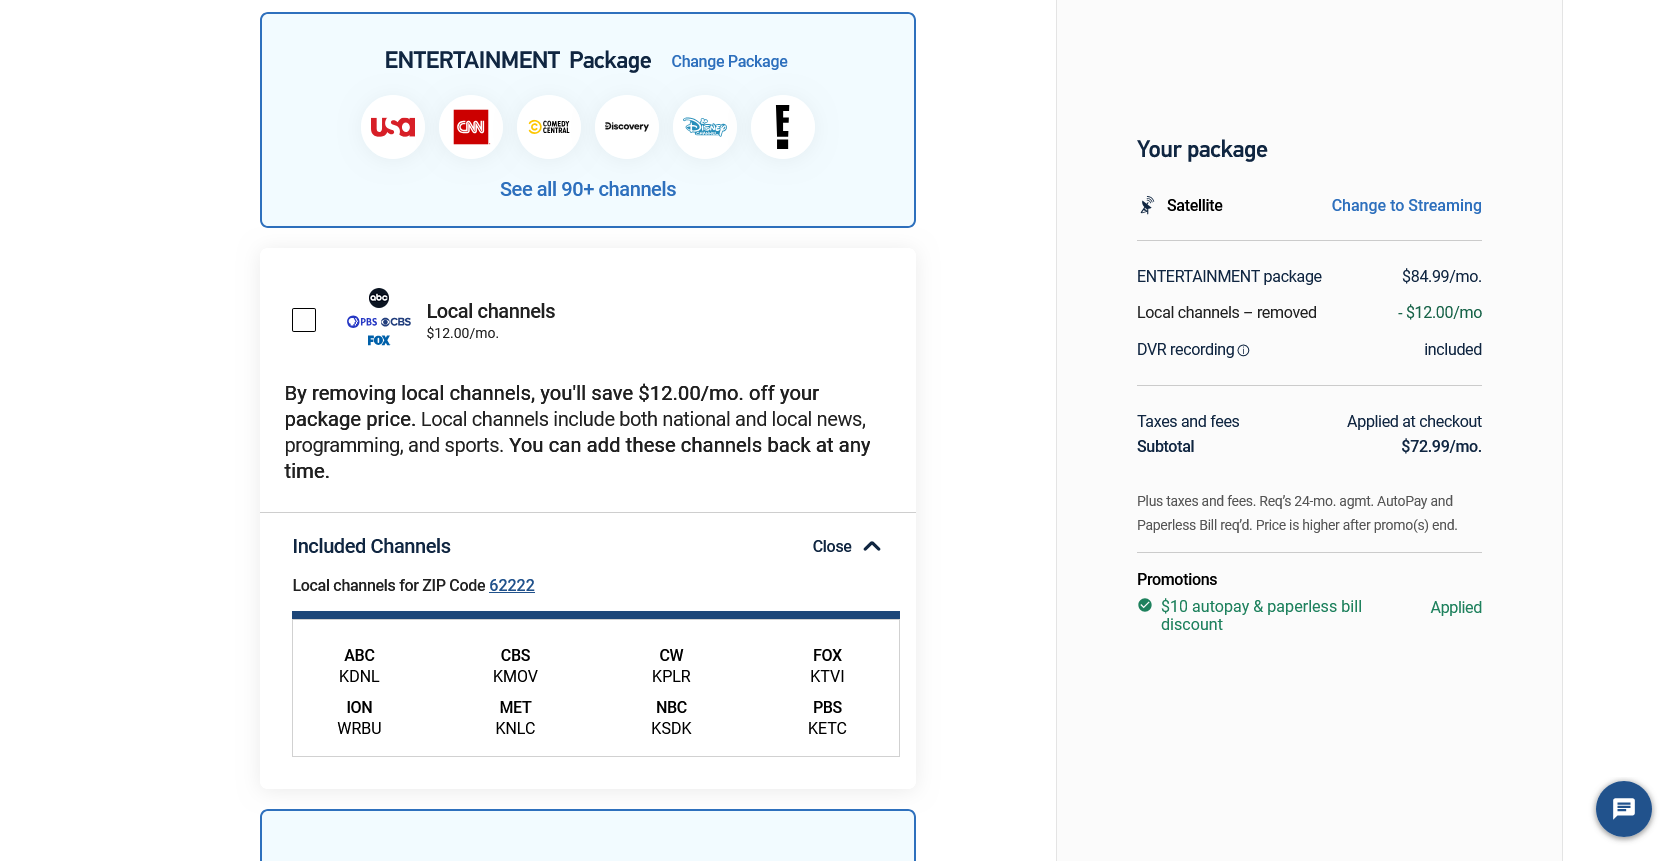Tick the Local channels checkbox
Screen dimensions: 1680x861
(x=304, y=320)
